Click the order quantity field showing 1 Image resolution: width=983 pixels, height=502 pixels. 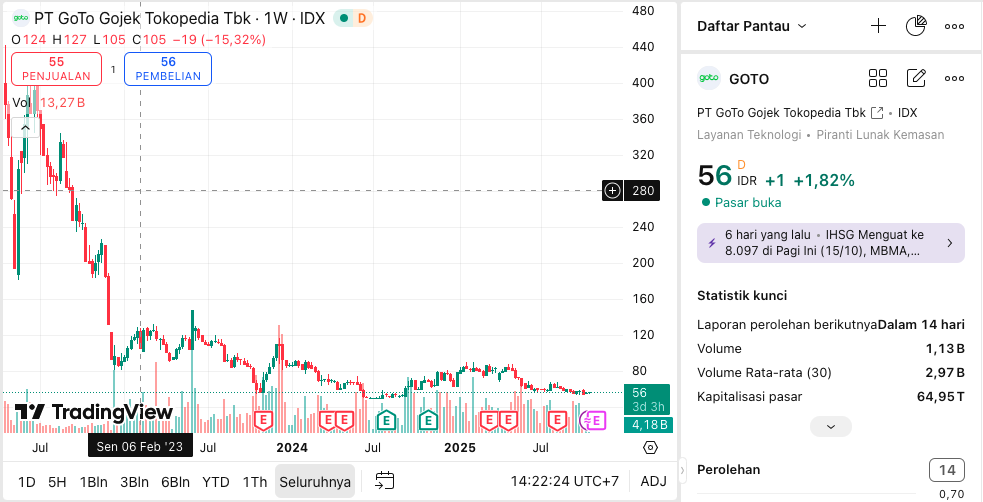pos(113,70)
